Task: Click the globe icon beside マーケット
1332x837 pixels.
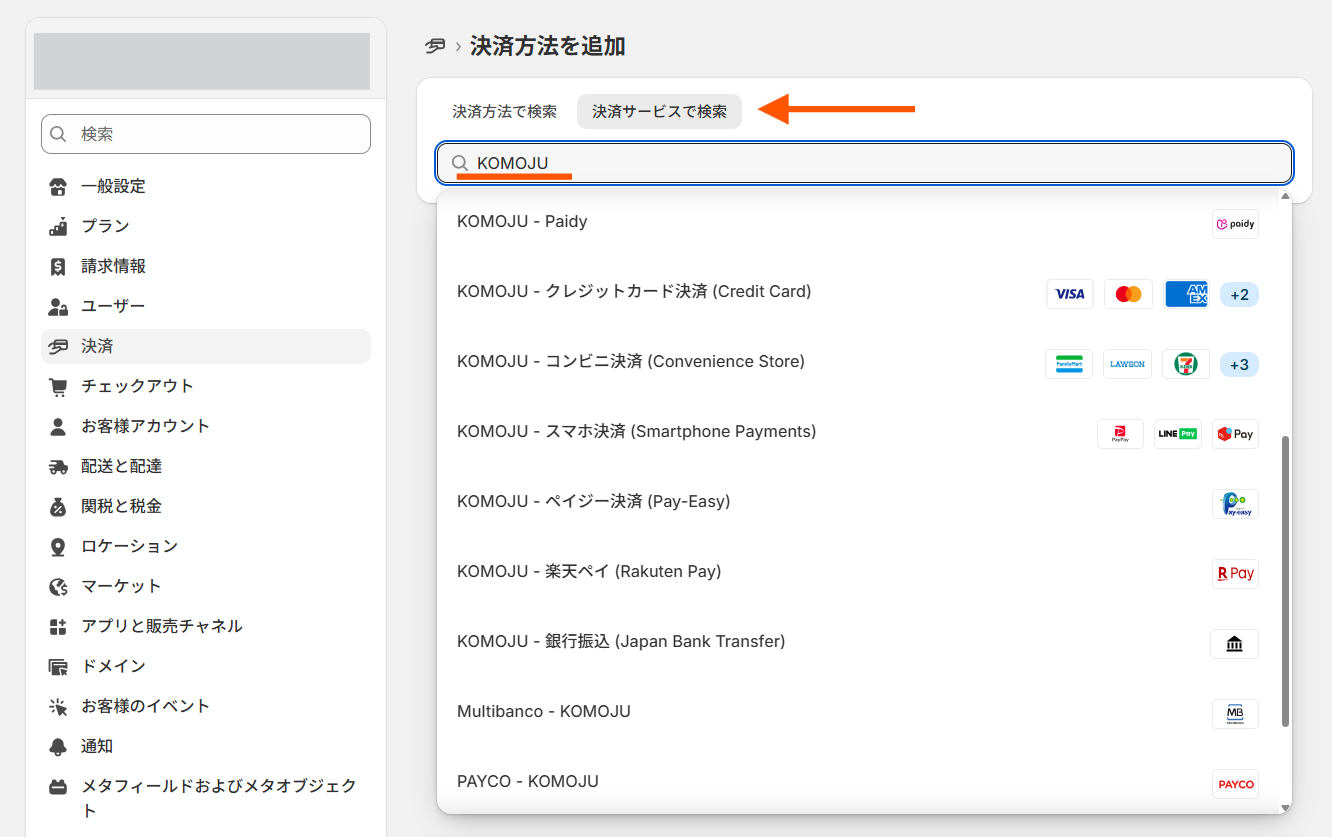Action: click(58, 586)
